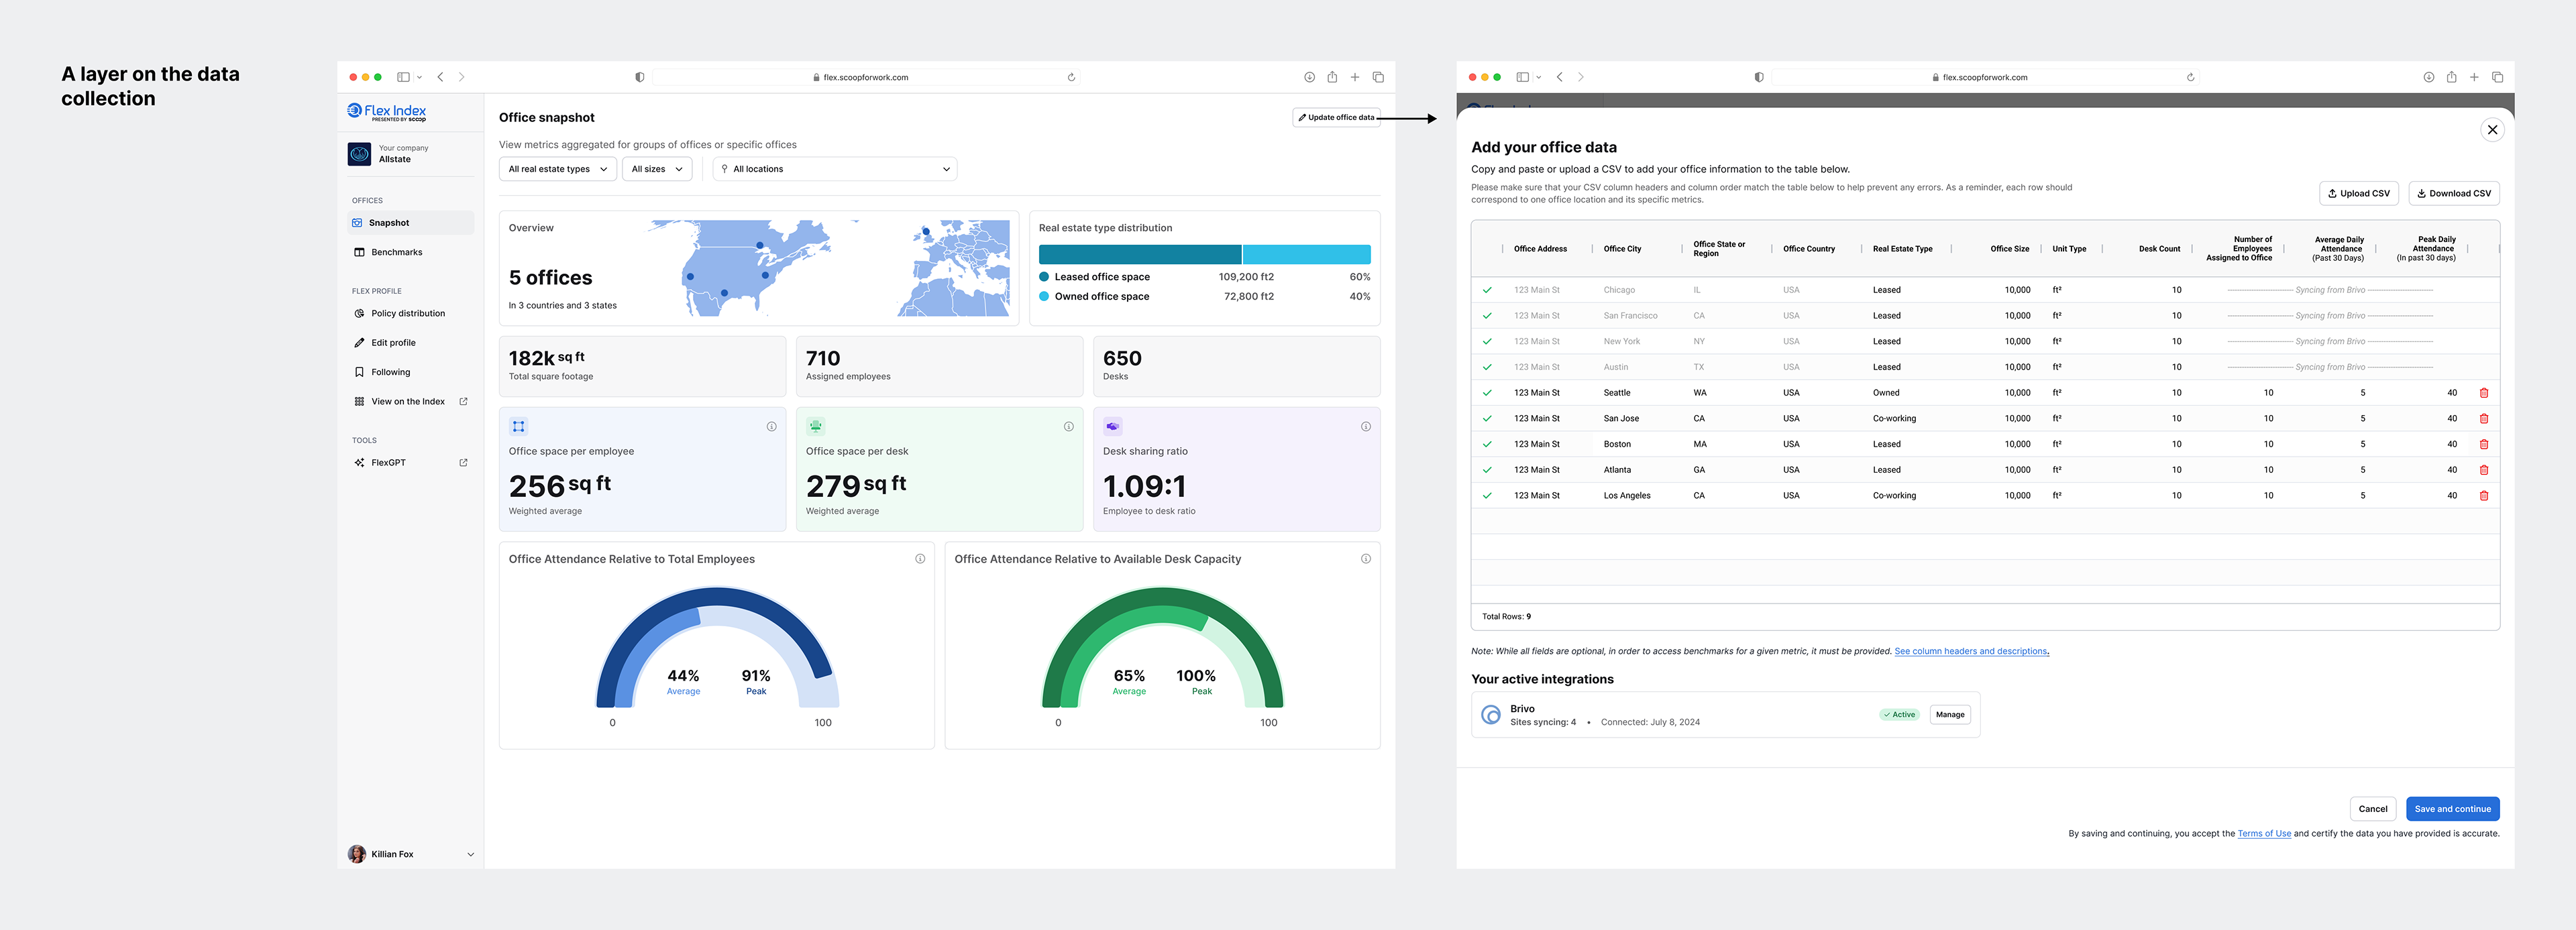Image resolution: width=2576 pixels, height=930 pixels.
Task: Open Policy distribution sidebar item
Action: coord(407,314)
